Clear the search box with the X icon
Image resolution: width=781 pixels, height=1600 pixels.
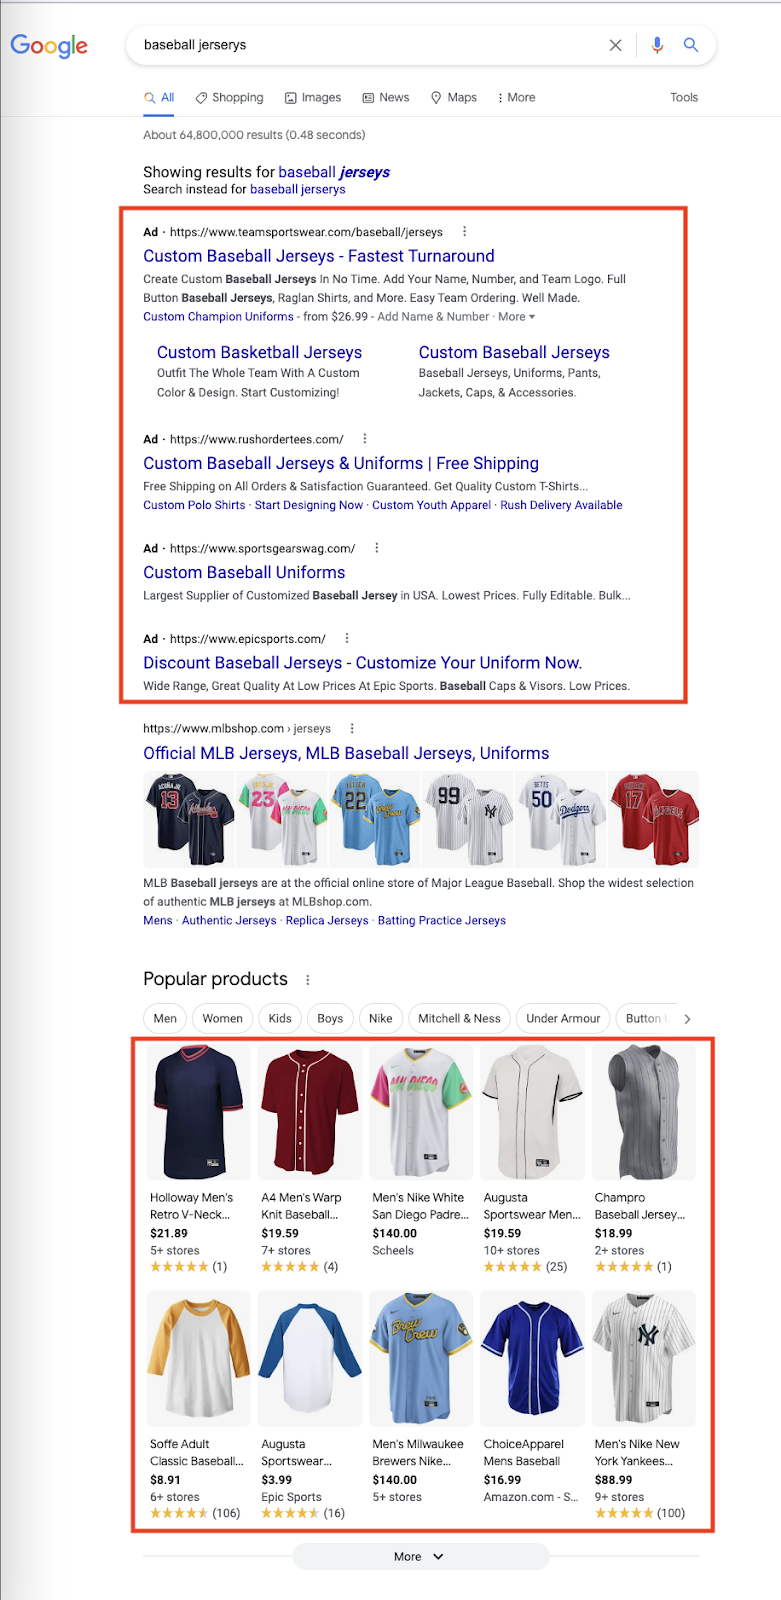615,45
